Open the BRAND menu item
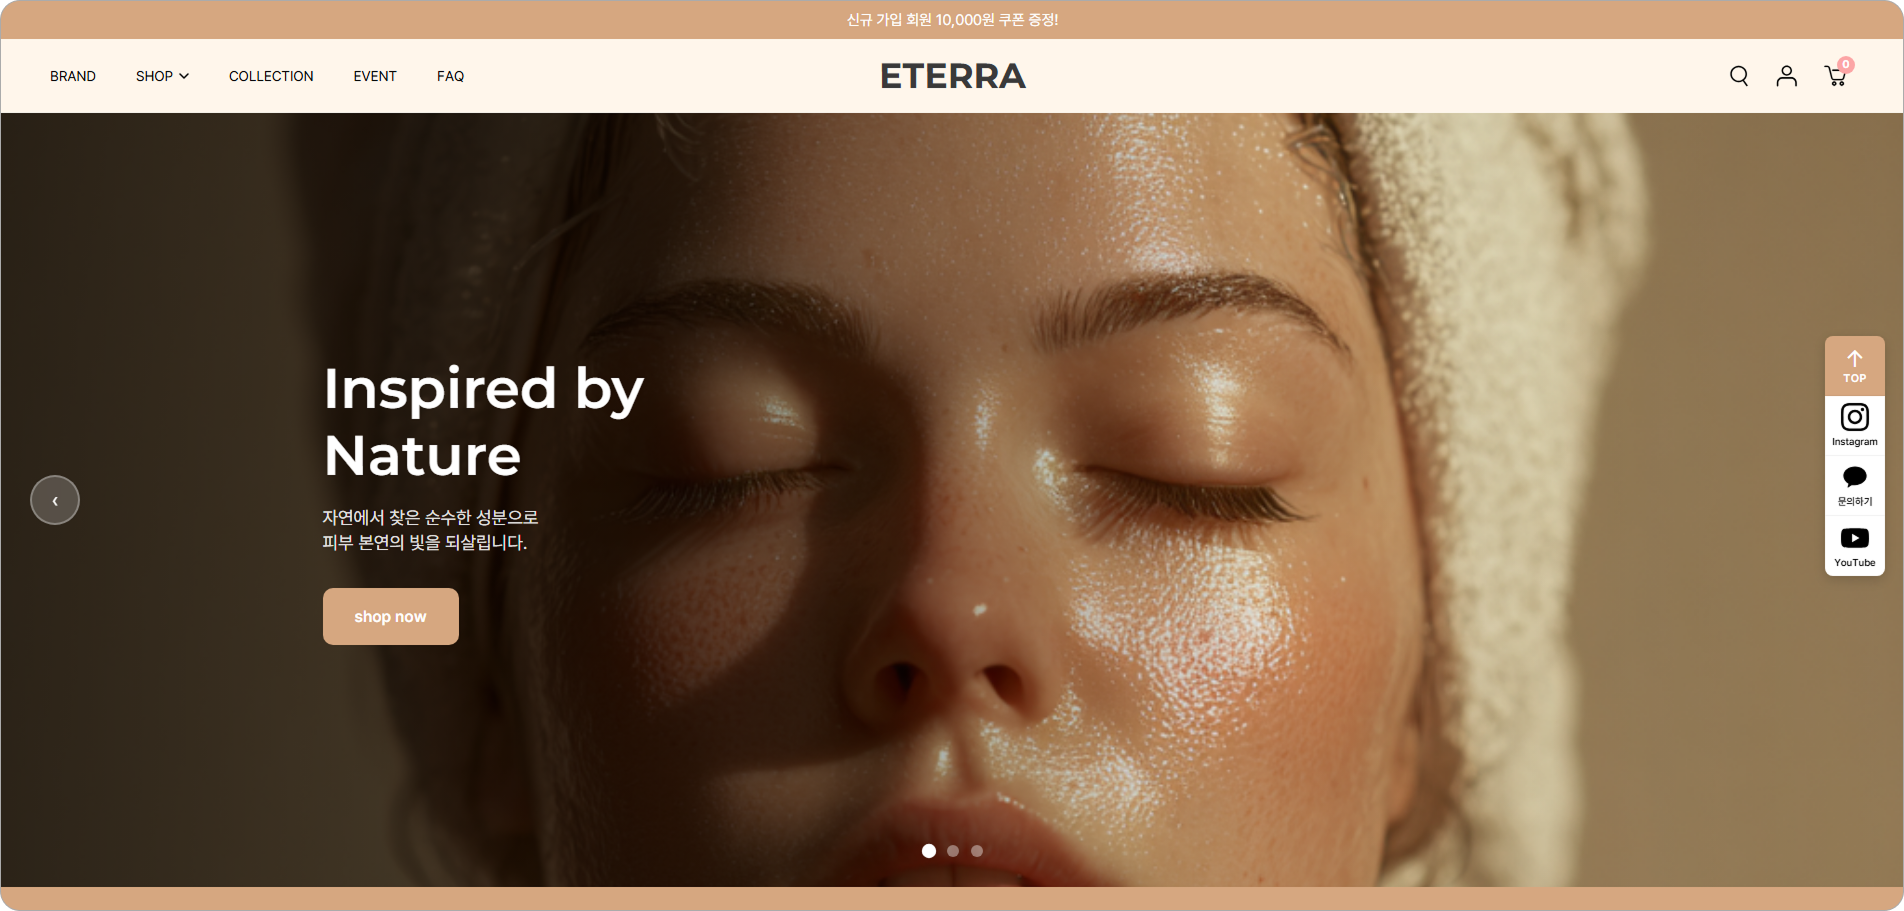This screenshot has height=911, width=1904. 73,76
